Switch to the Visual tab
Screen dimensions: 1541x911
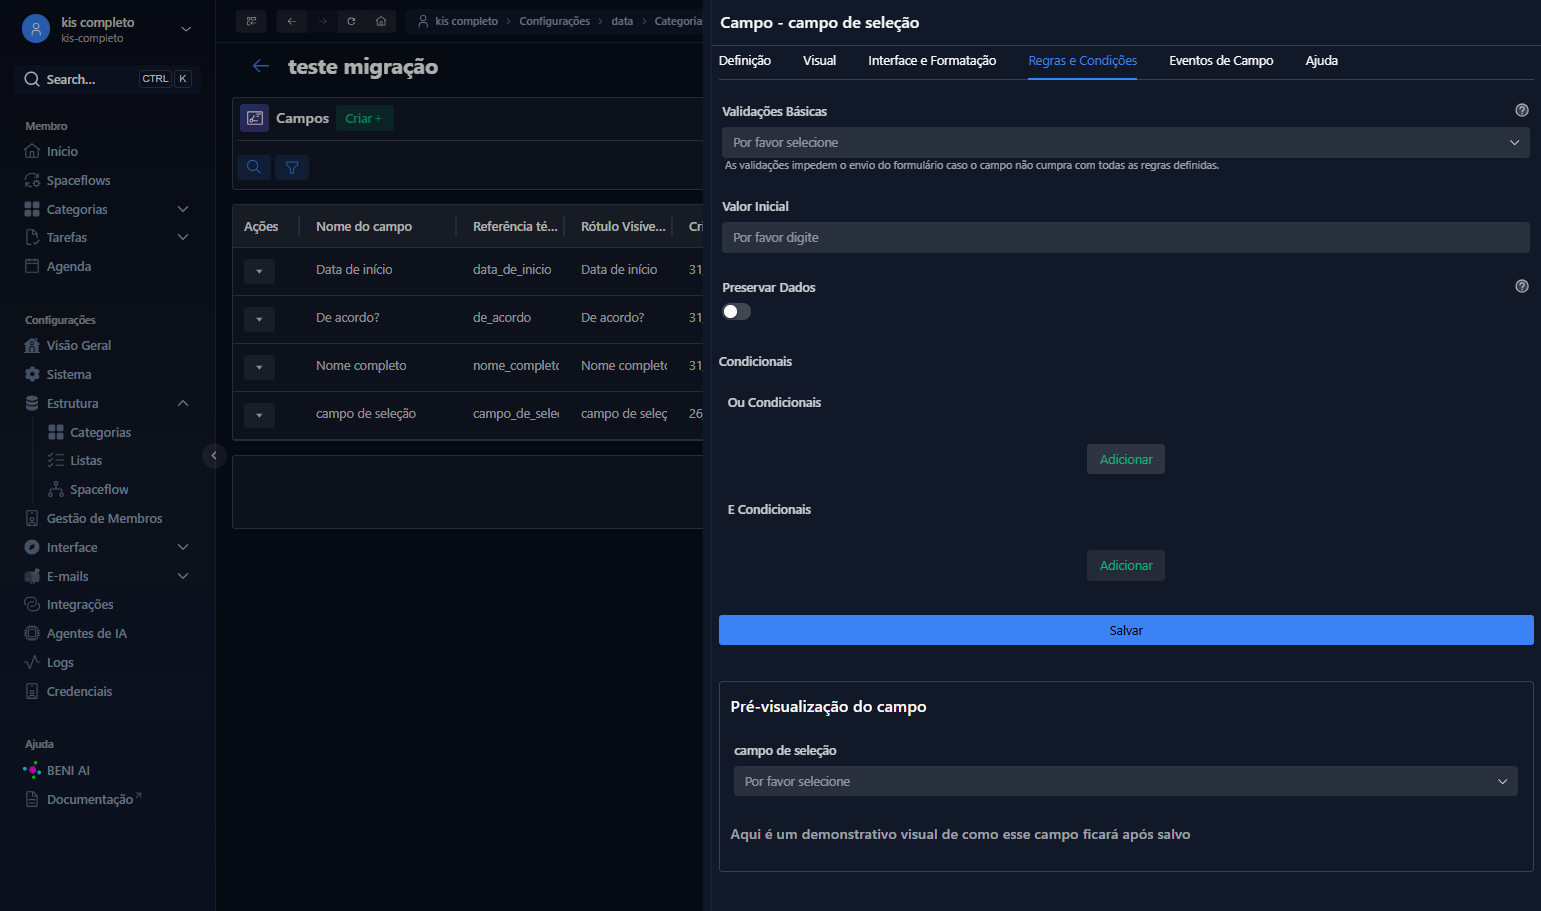(x=819, y=60)
